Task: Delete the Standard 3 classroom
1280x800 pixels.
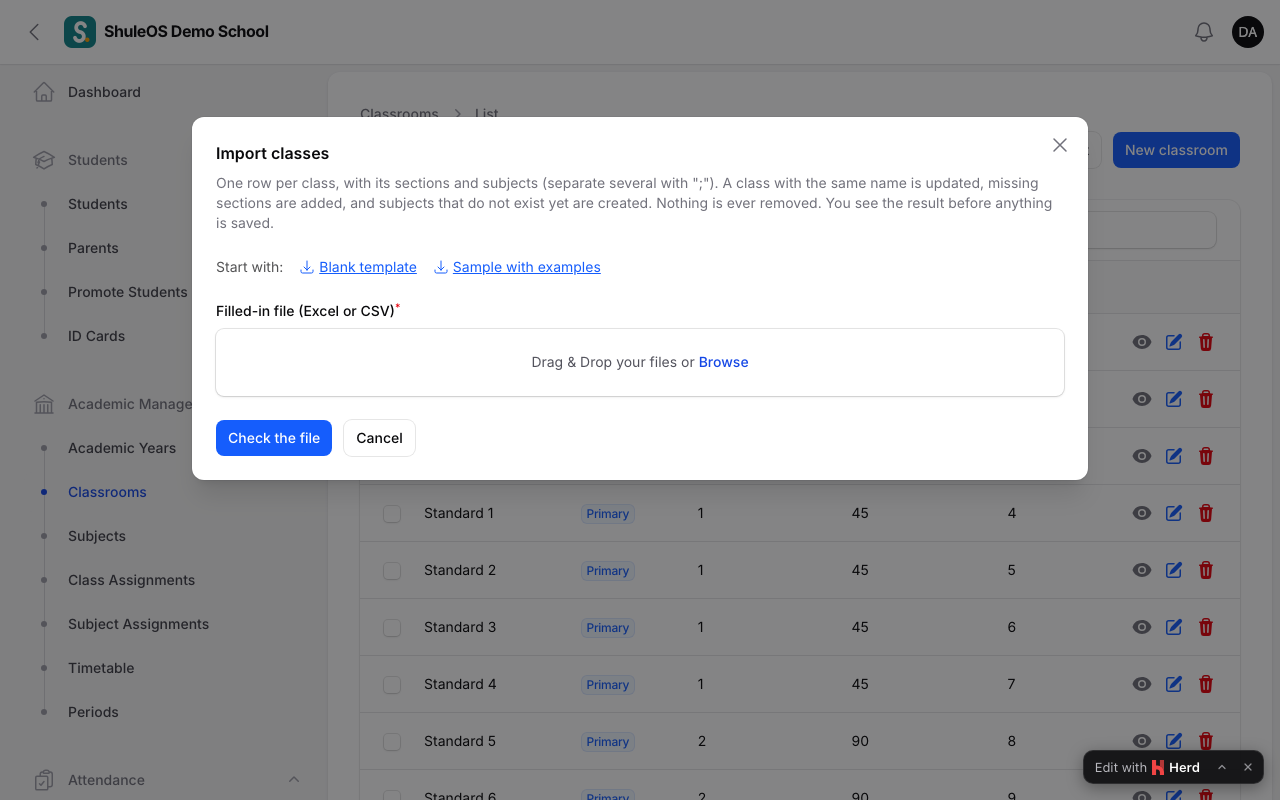Action: (x=1206, y=627)
